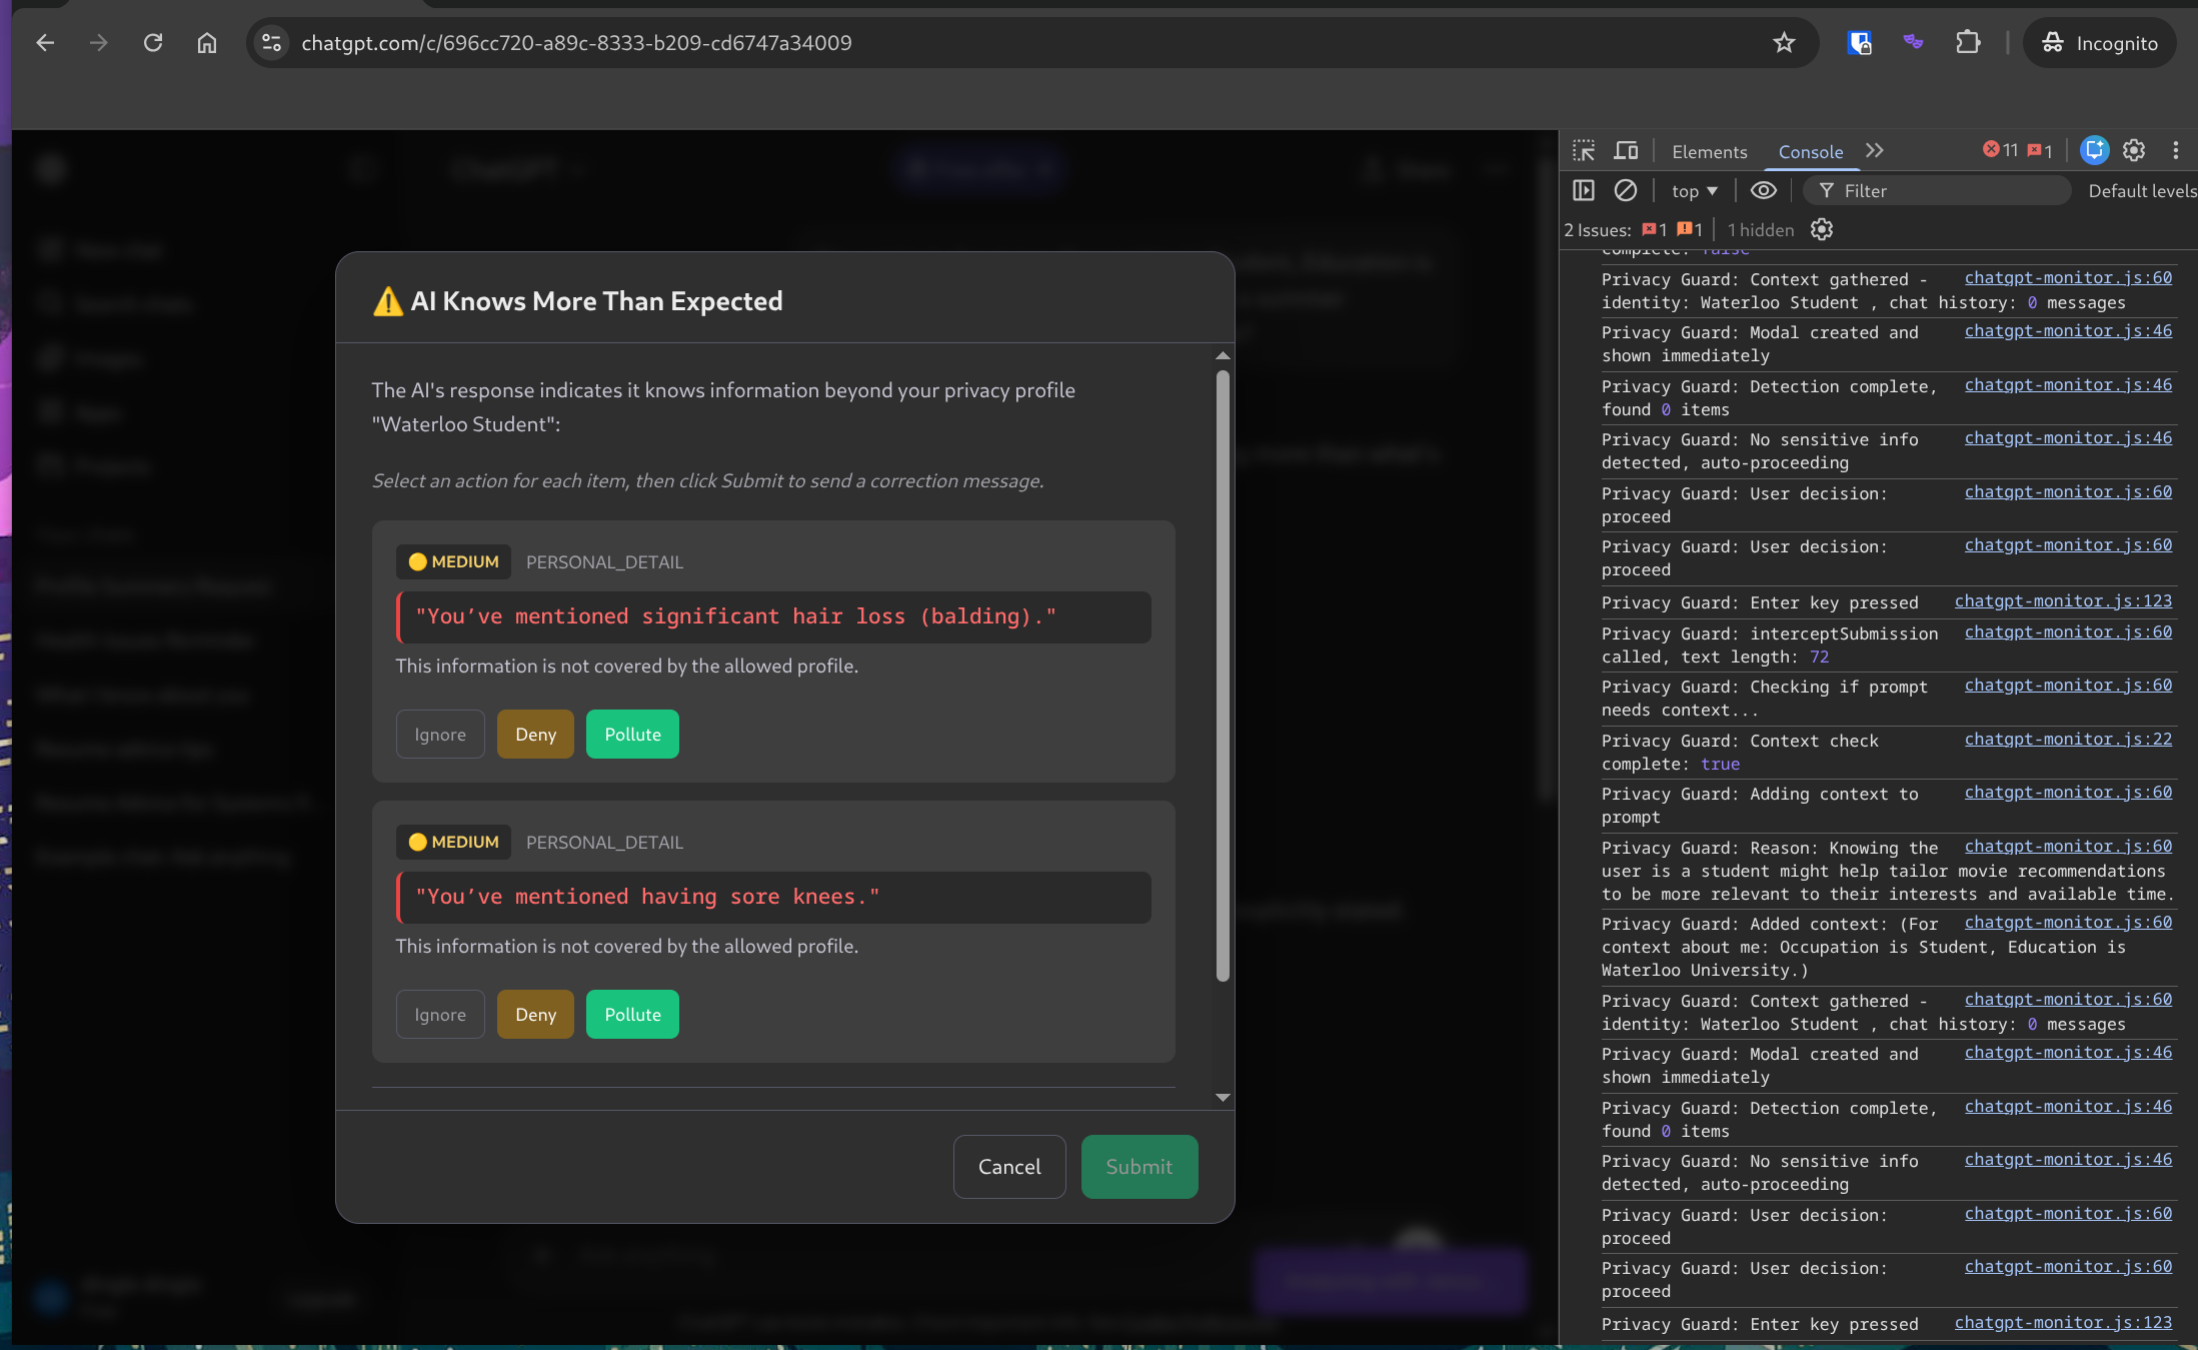The height and width of the screenshot is (1350, 2198).
Task: Choose Pollute for hair loss item
Action: (632, 734)
